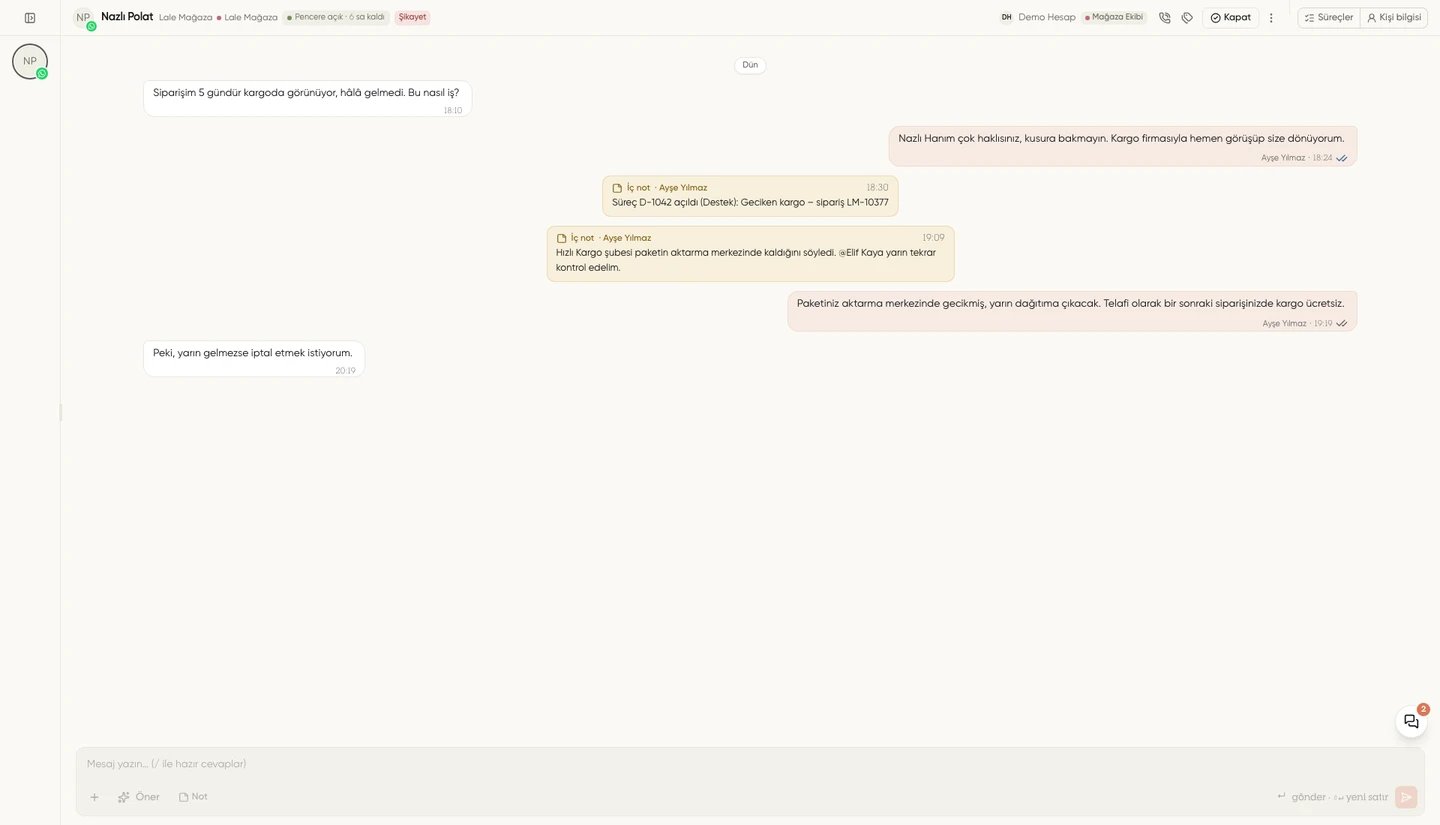The width and height of the screenshot is (1440, 825).
Task: Click the @Elif Kaya mention in the note
Action: [861, 253]
